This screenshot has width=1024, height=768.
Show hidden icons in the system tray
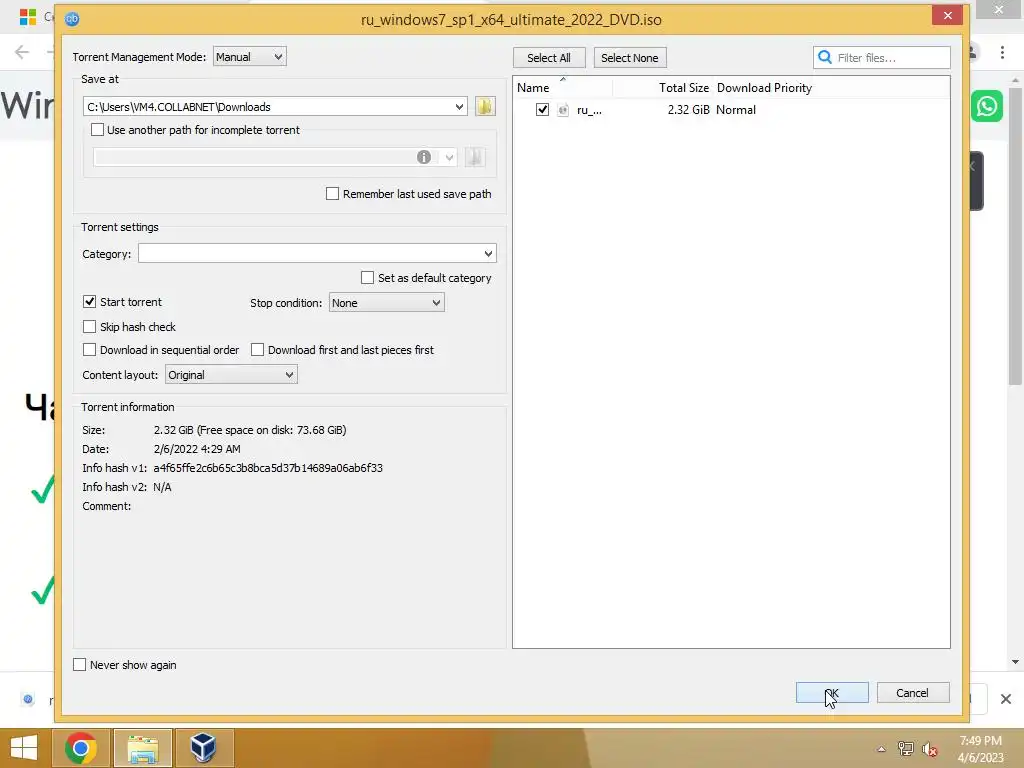[881, 749]
